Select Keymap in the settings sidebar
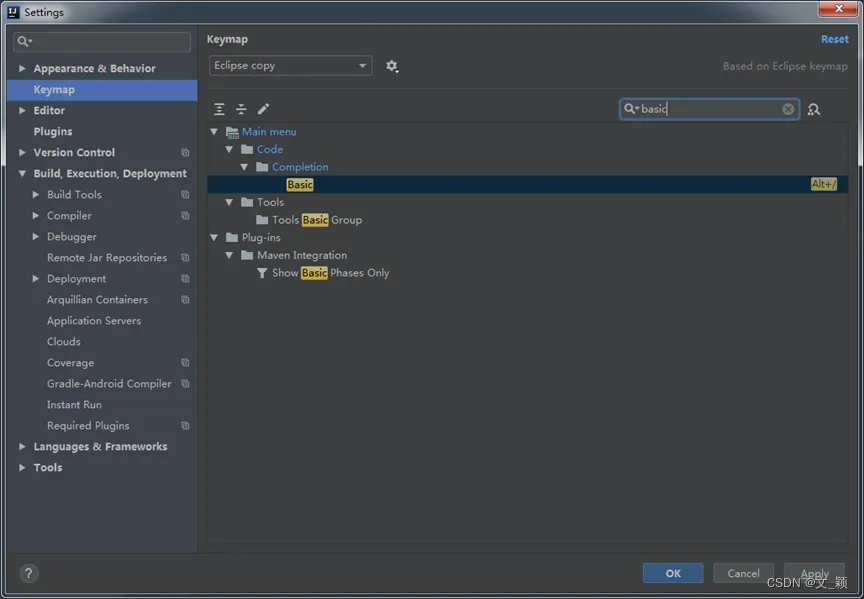The height and width of the screenshot is (599, 864). click(x=54, y=90)
